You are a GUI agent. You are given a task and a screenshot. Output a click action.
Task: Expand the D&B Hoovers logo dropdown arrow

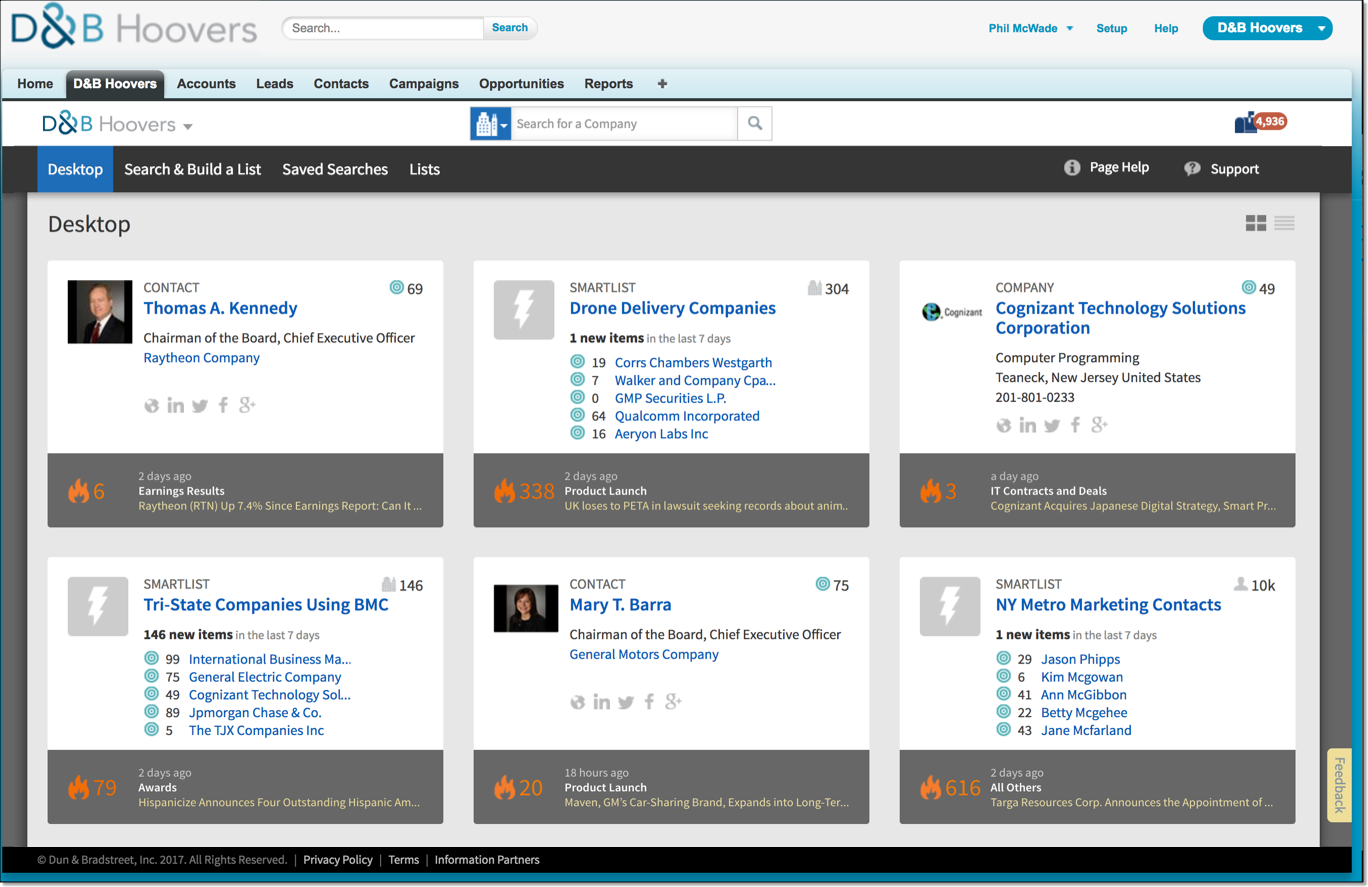tap(188, 126)
